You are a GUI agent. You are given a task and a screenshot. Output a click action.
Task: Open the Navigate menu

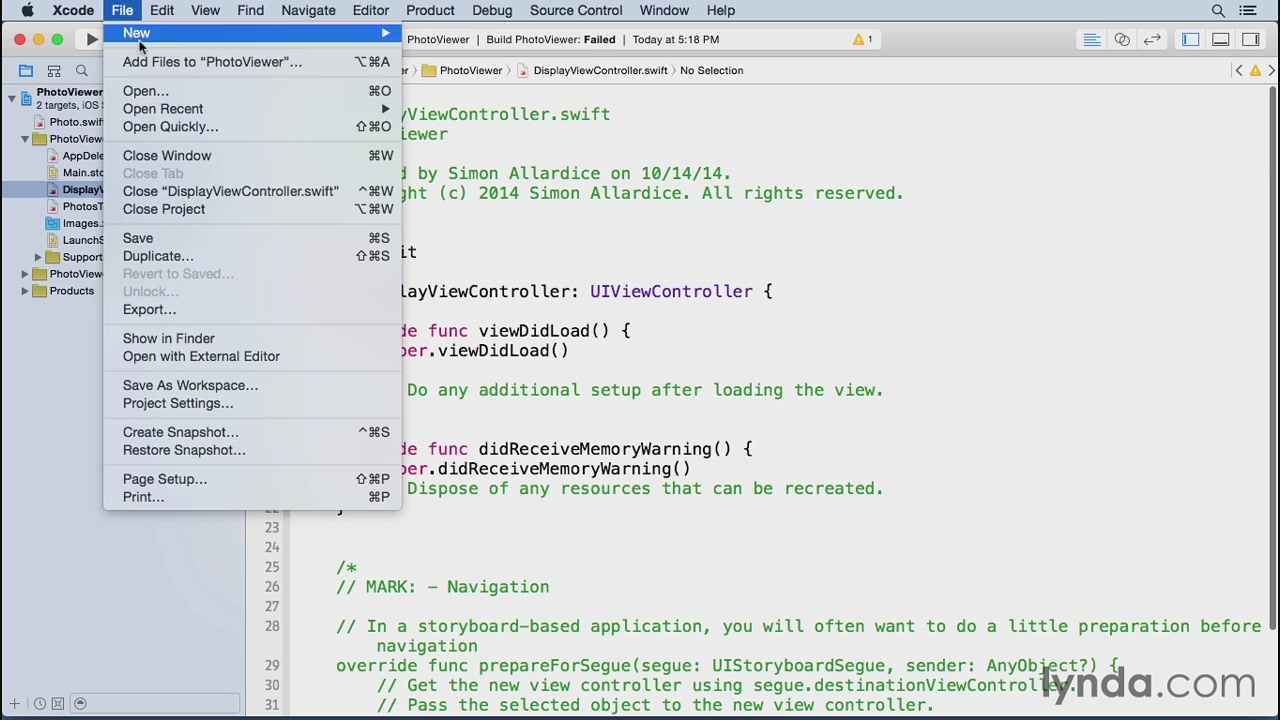308,10
